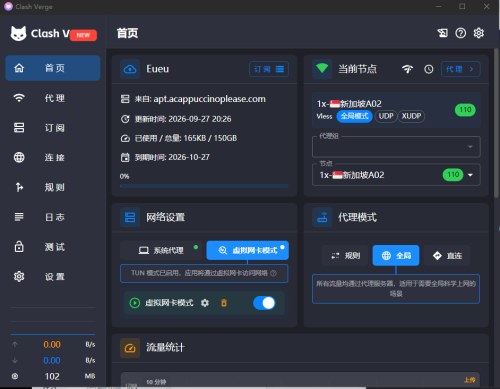Go to 代理 proxies in sidebar
This screenshot has height=389, width=500.
pyautogui.click(x=53, y=98)
